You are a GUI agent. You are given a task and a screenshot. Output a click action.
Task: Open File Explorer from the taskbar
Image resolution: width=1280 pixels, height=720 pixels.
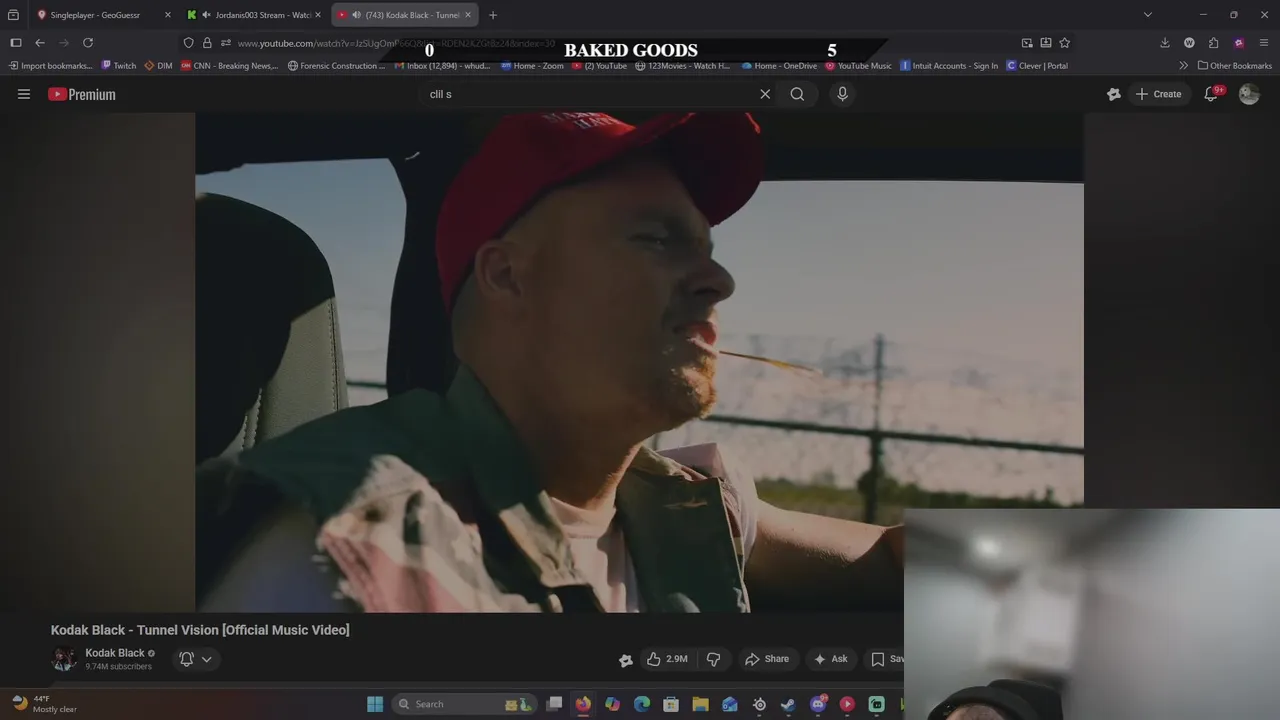(x=700, y=704)
